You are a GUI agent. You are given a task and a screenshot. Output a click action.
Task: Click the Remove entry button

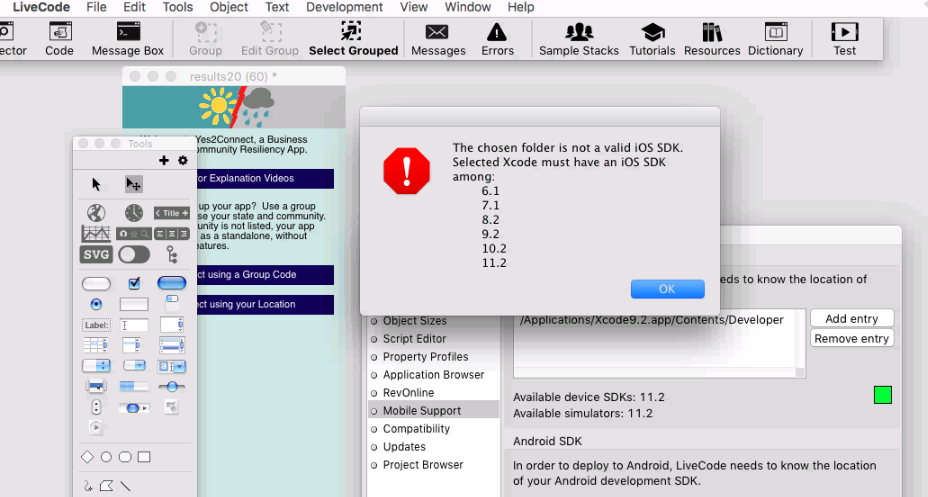(851, 338)
